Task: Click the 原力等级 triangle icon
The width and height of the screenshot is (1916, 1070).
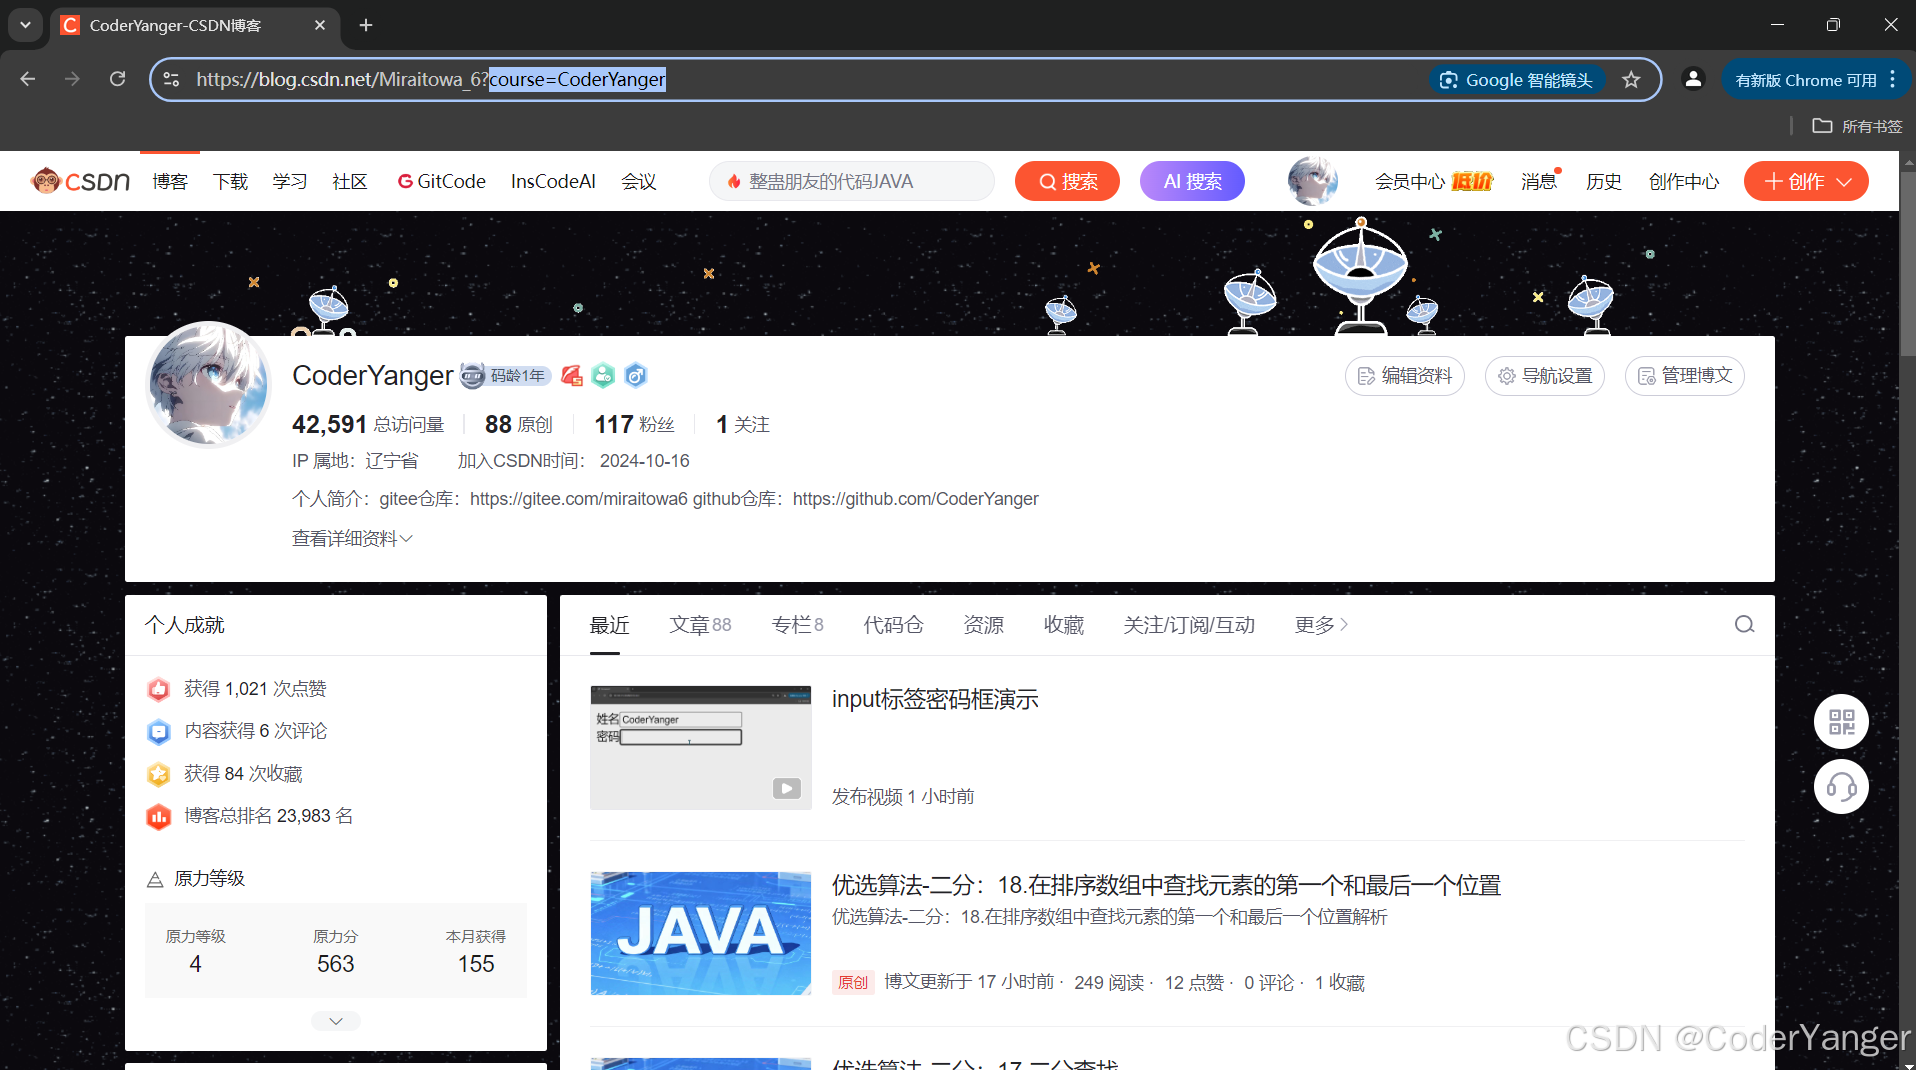Action: point(155,880)
